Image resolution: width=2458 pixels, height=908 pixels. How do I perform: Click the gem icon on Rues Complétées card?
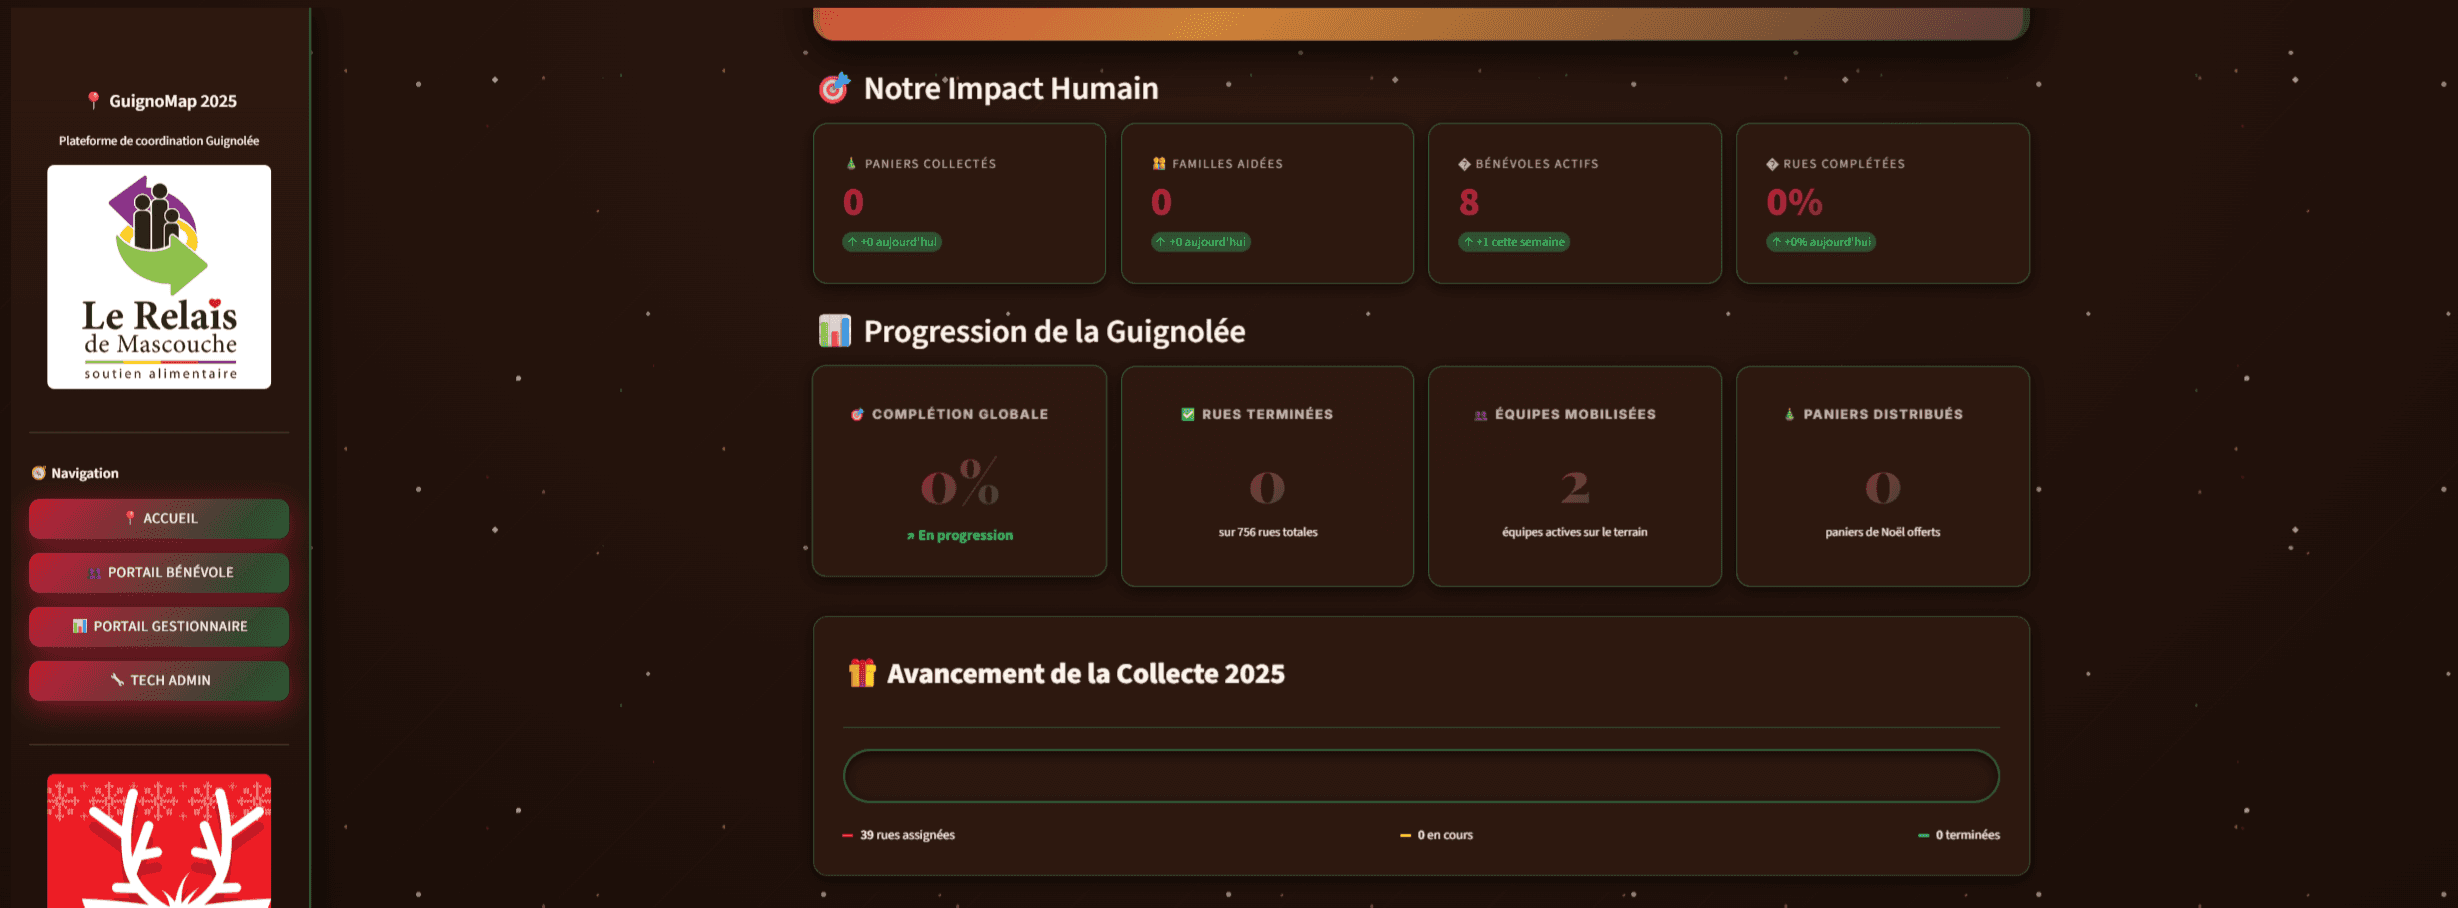(1771, 163)
